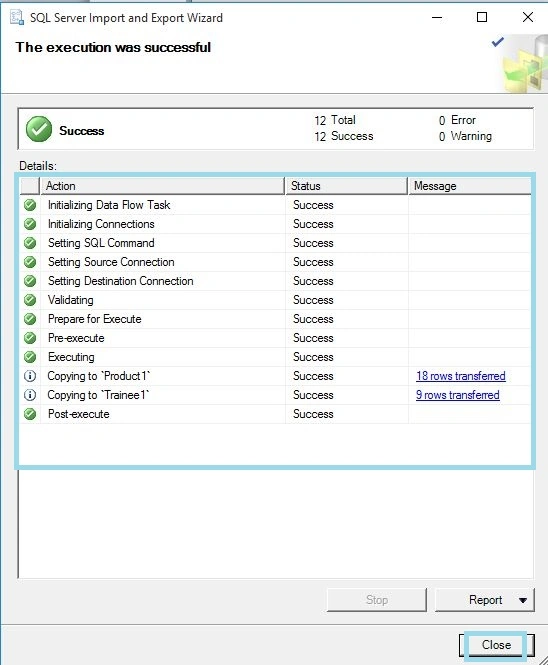Click the large green Success checkmark icon
The image size is (548, 665).
39,129
